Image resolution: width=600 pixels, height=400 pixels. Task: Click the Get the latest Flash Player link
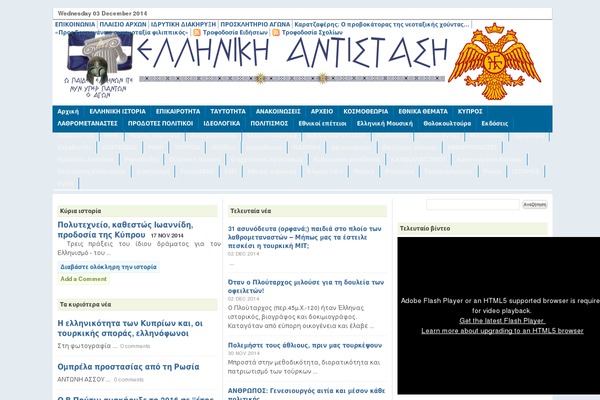(502, 321)
